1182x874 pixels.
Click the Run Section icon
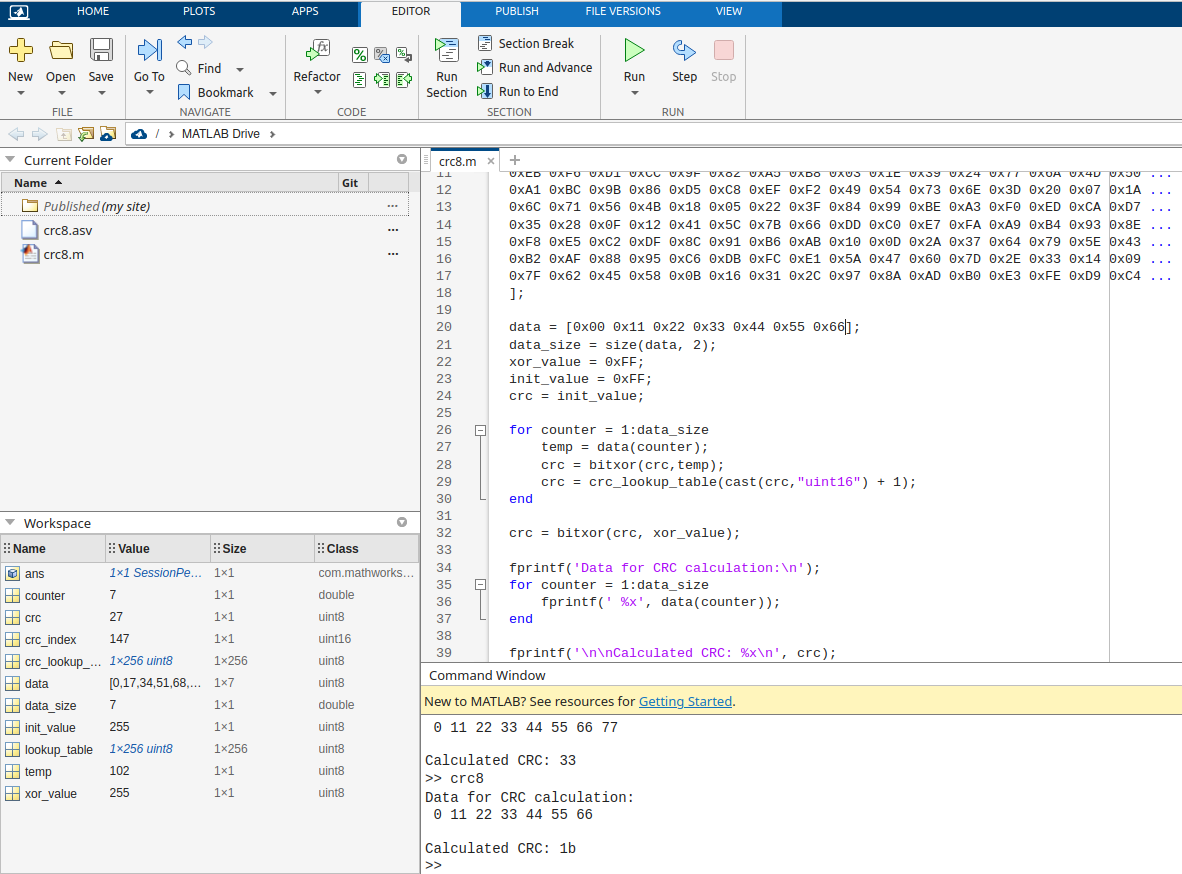446,51
